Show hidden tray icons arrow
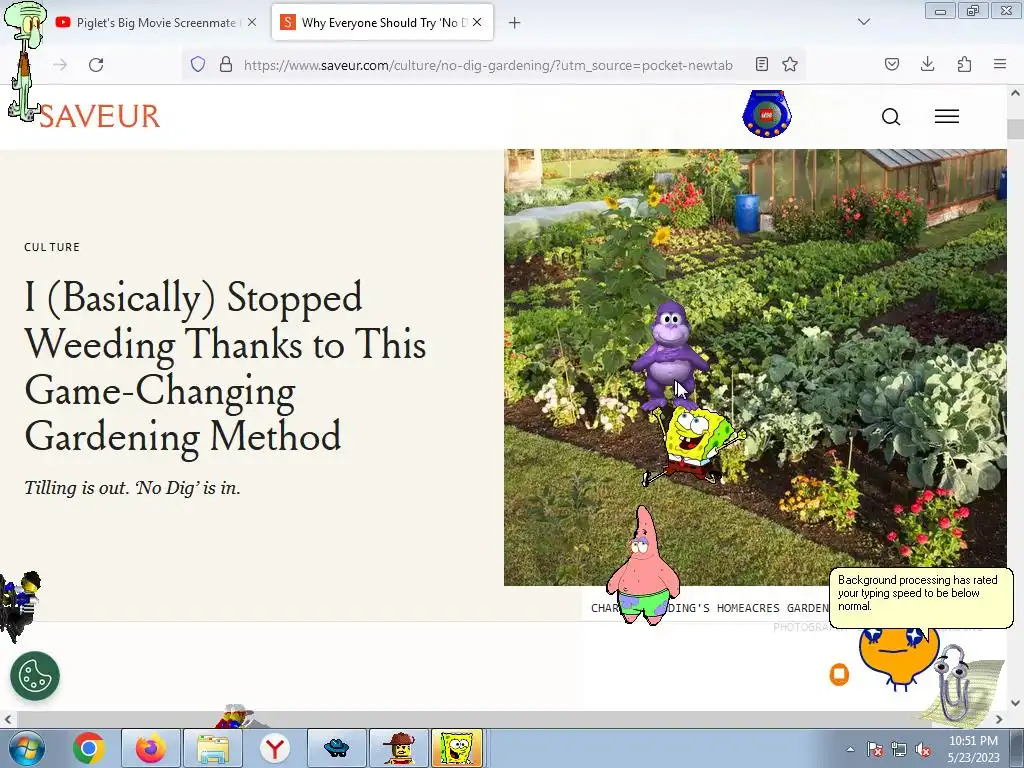Viewport: 1024px width, 768px height. pyautogui.click(x=850, y=749)
